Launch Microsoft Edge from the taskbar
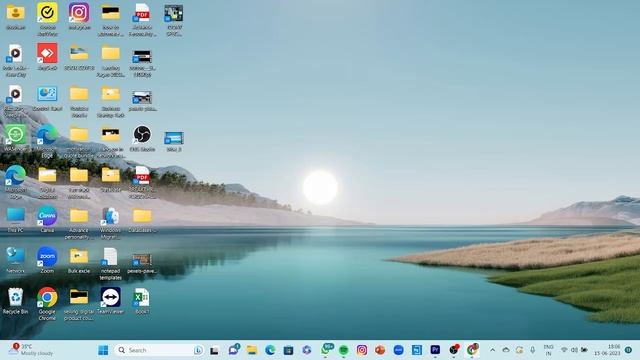 point(270,350)
